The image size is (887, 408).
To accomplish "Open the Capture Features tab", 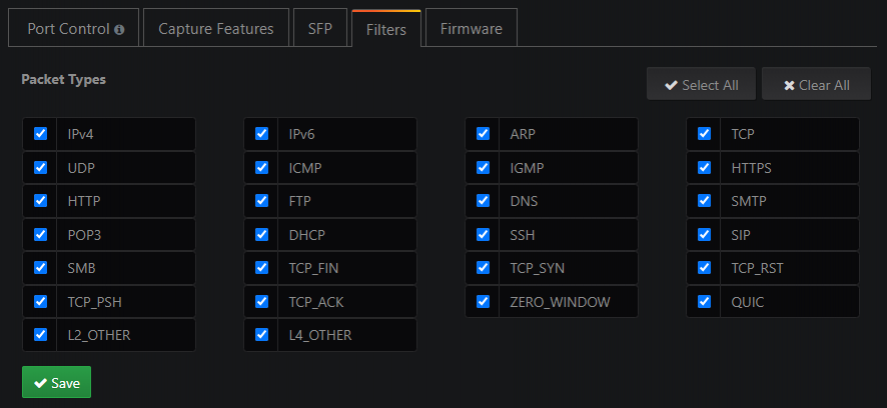I will point(216,29).
